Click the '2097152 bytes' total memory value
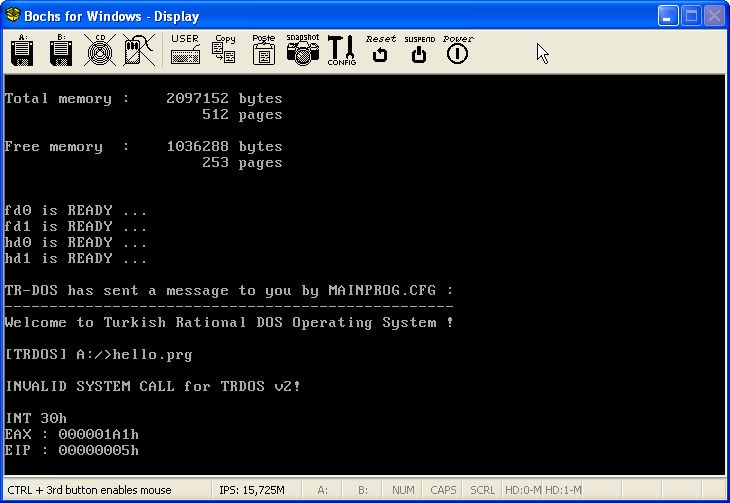This screenshot has height=503, width=730. click(224, 99)
